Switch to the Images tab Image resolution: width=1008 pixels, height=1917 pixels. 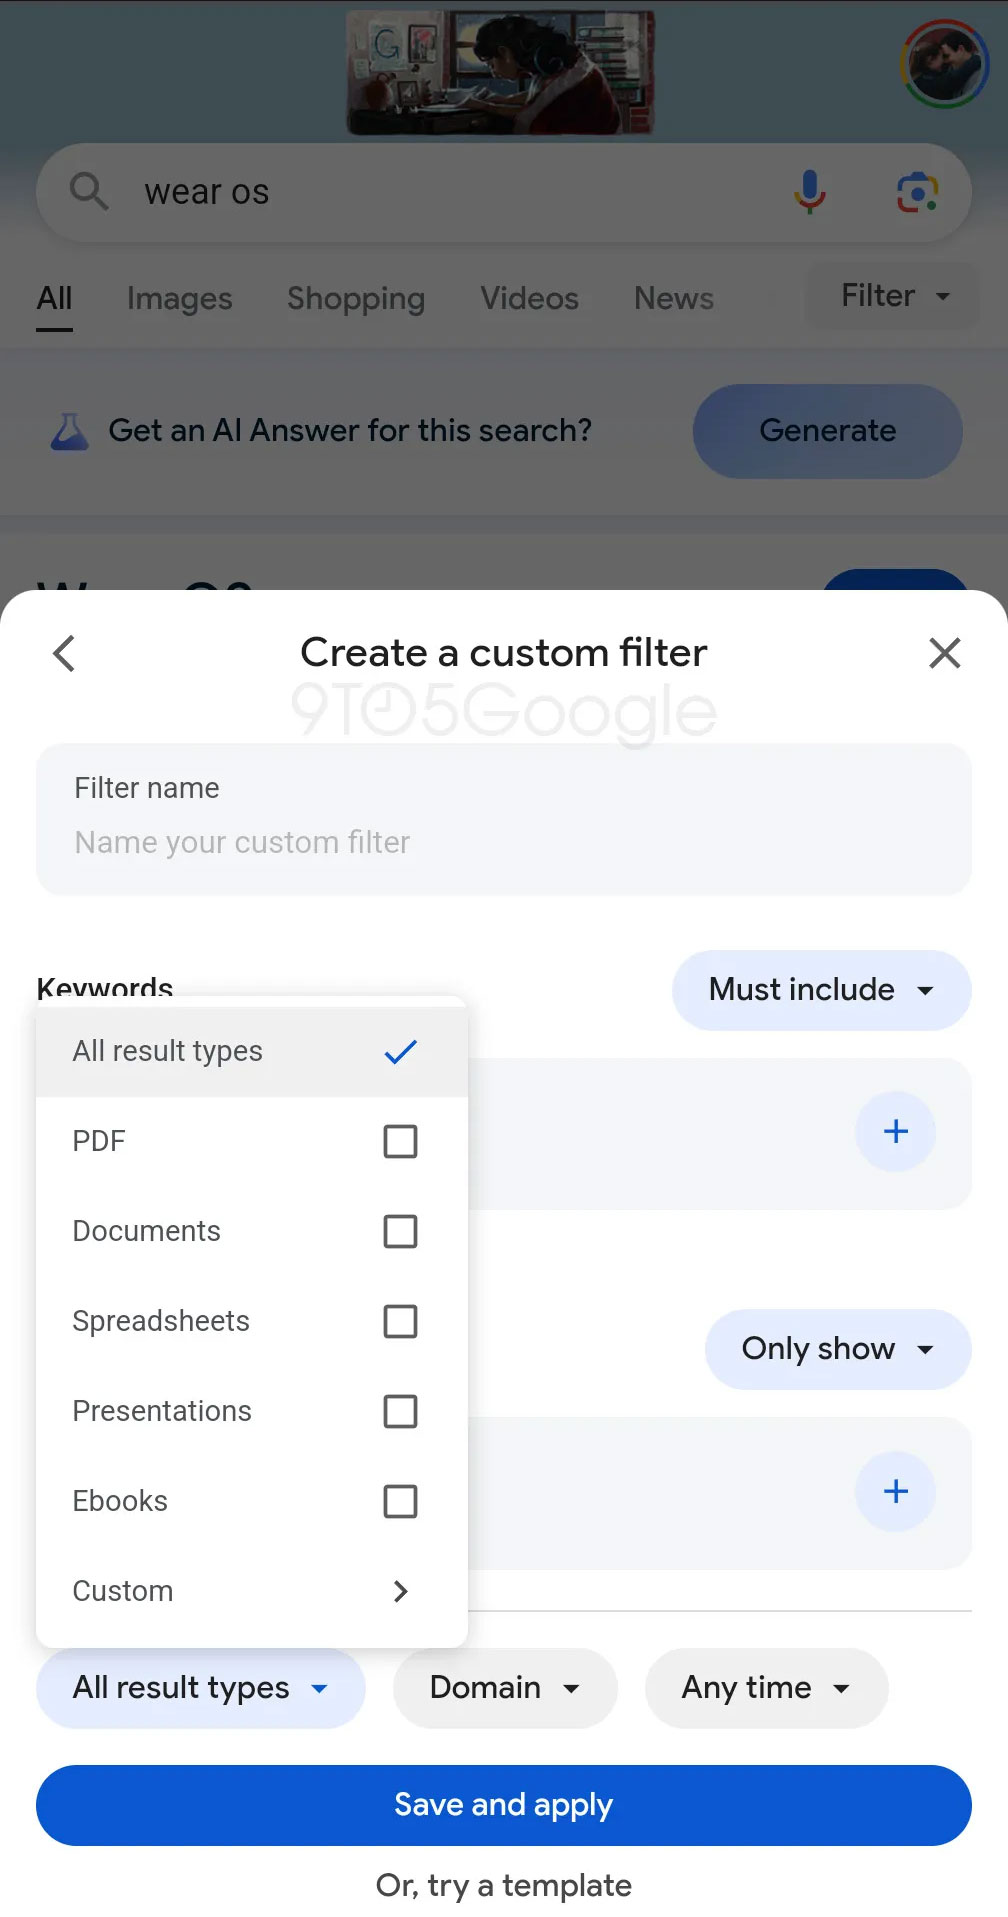click(179, 298)
